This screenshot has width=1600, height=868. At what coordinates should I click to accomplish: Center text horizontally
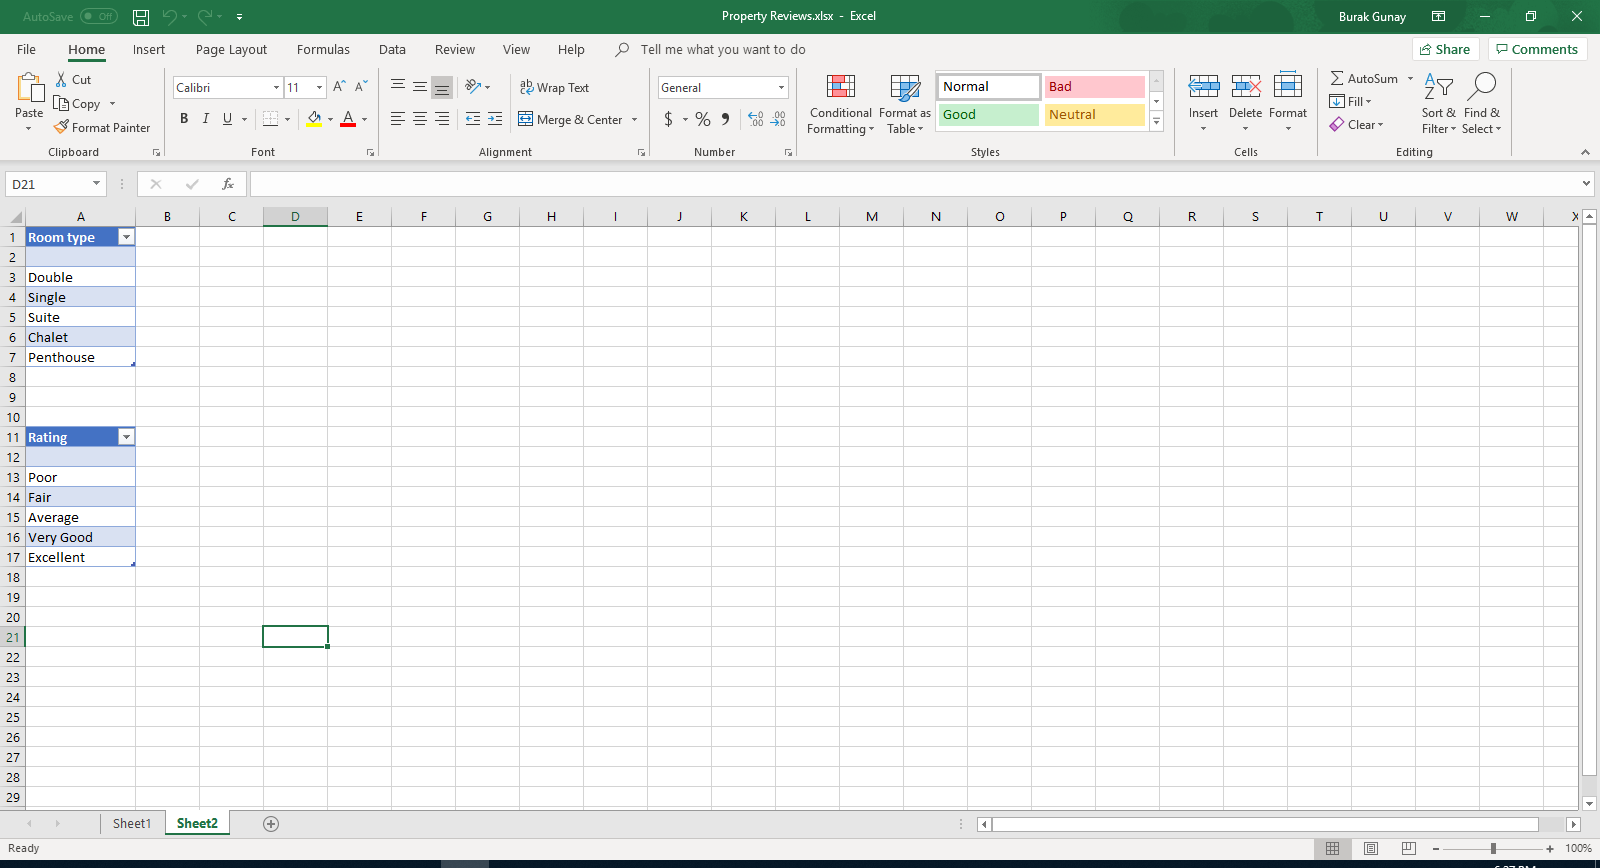coord(420,119)
